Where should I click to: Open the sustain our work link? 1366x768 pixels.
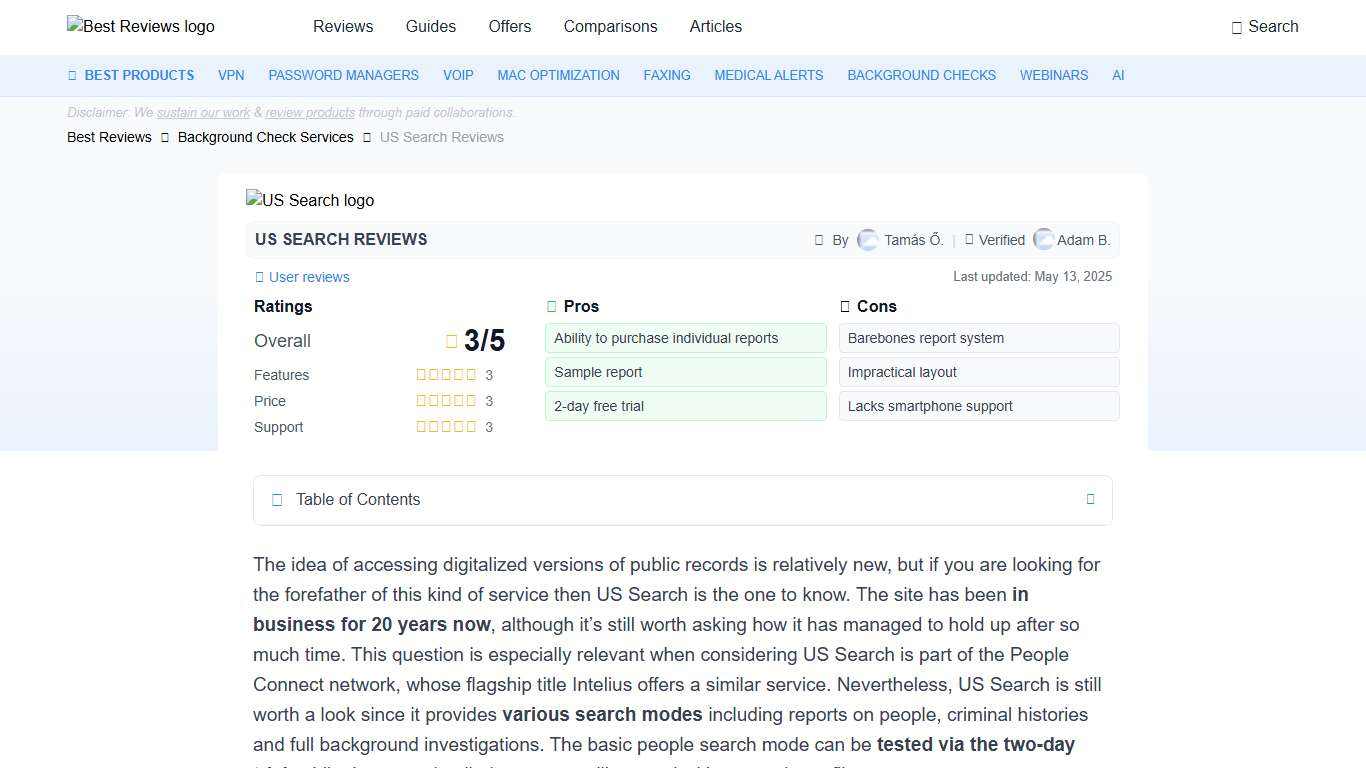[203, 112]
